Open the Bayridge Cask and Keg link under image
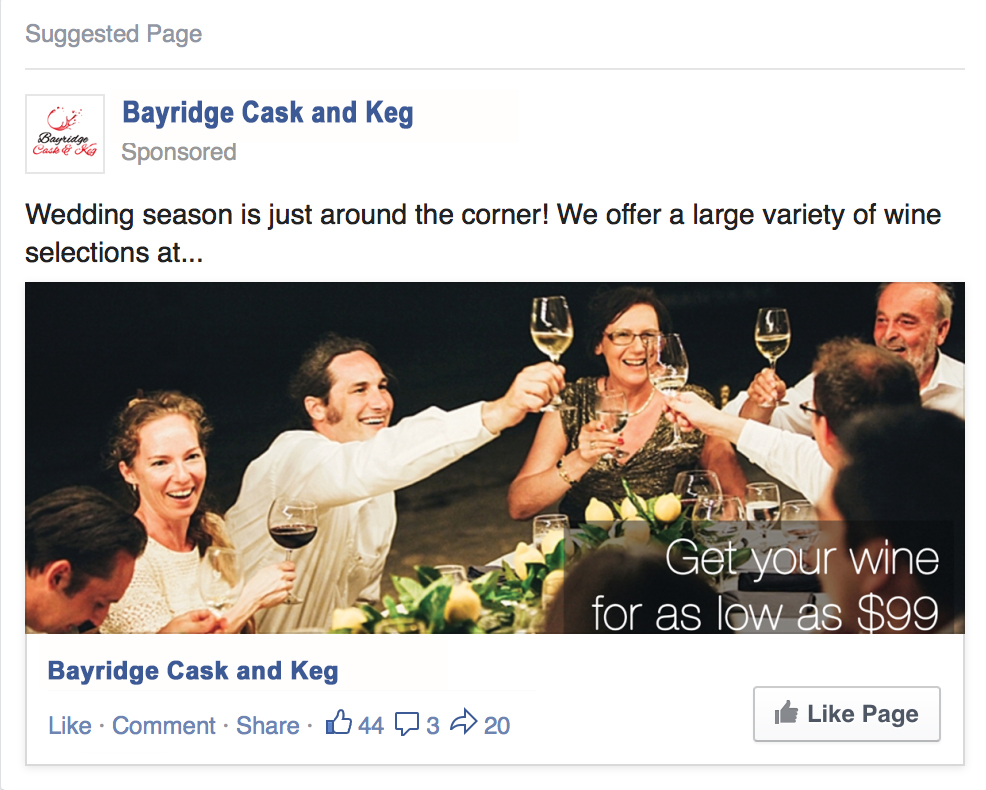Image resolution: width=986 pixels, height=790 pixels. 193,671
